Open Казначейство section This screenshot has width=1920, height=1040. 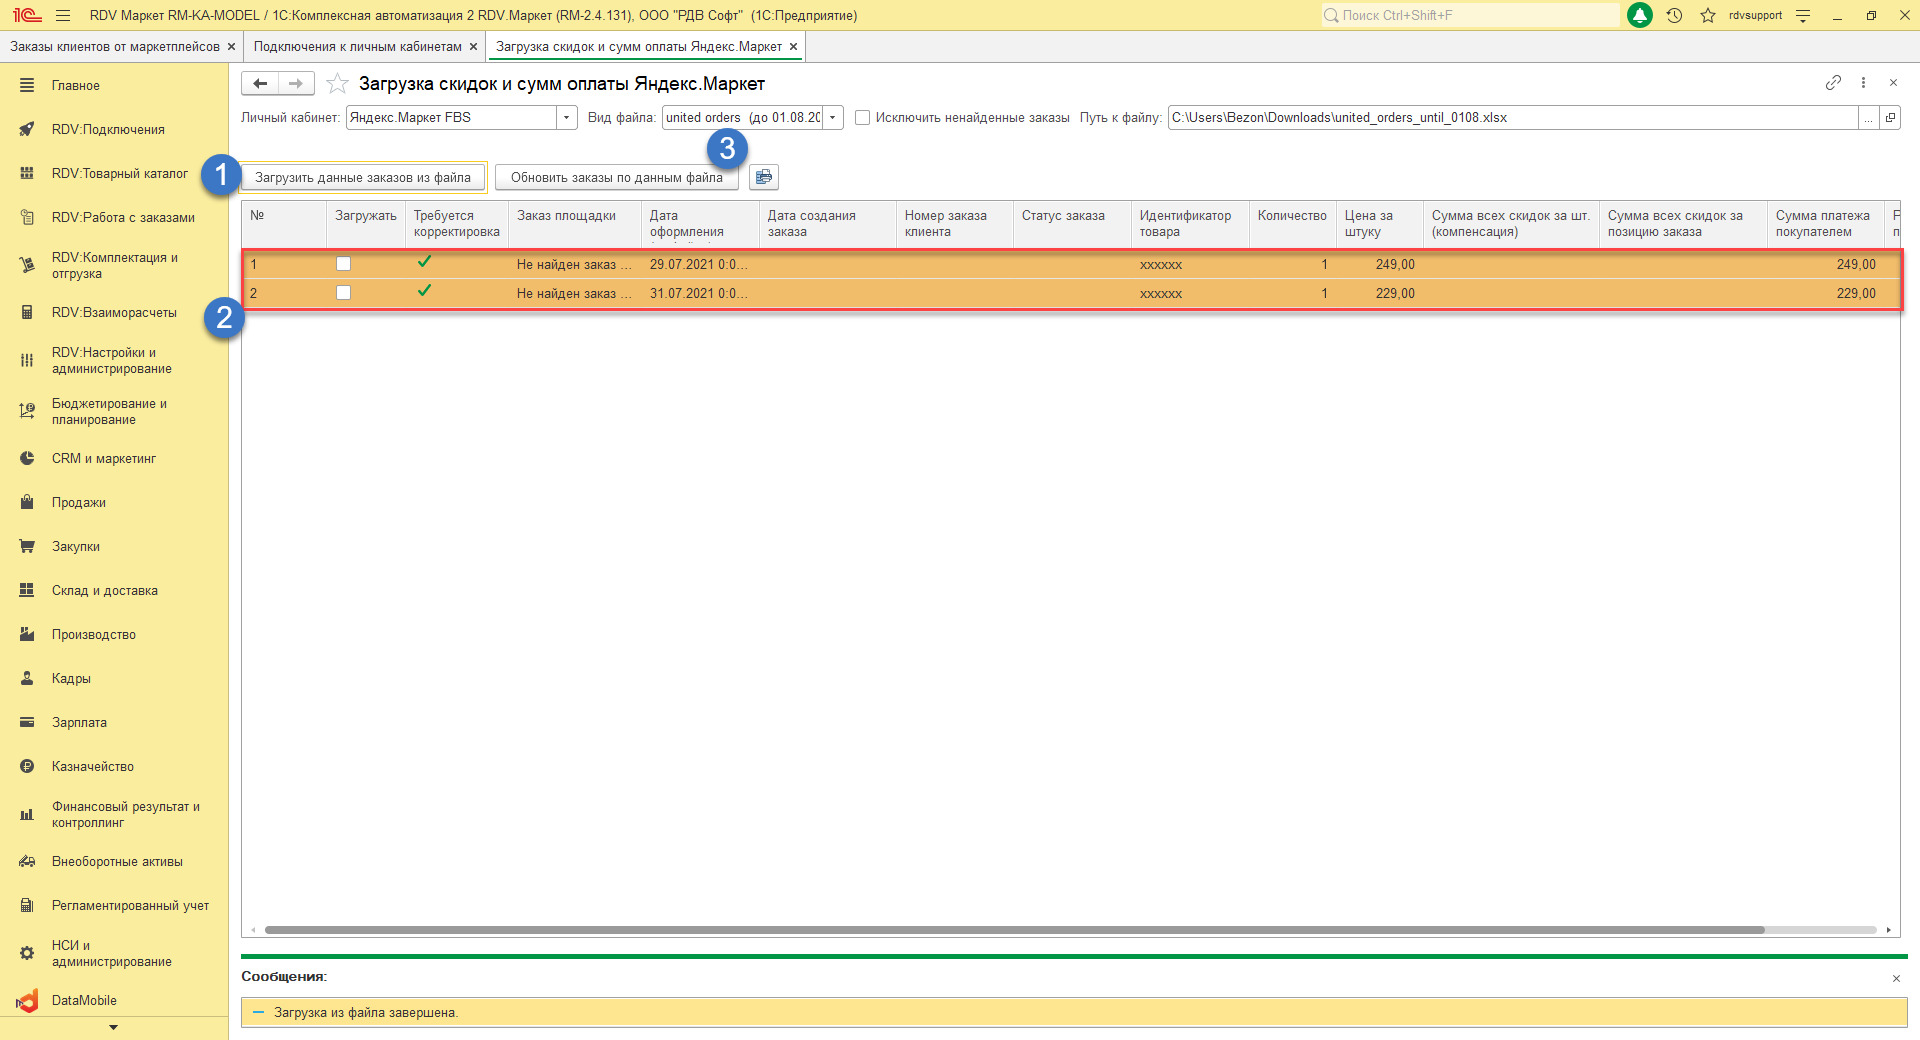[93, 766]
